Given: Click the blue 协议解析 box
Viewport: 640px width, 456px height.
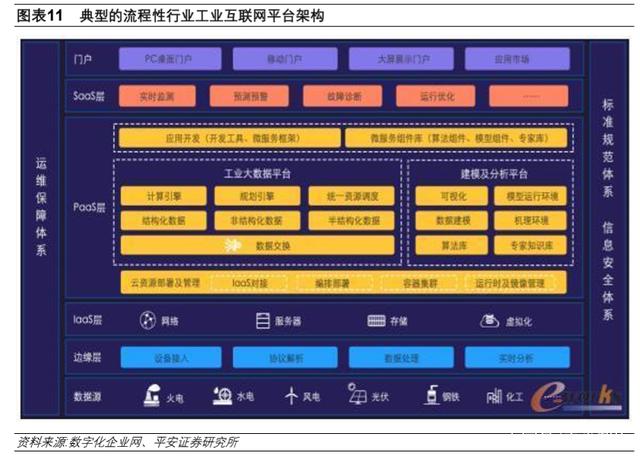Looking at the screenshot, I should (285, 358).
